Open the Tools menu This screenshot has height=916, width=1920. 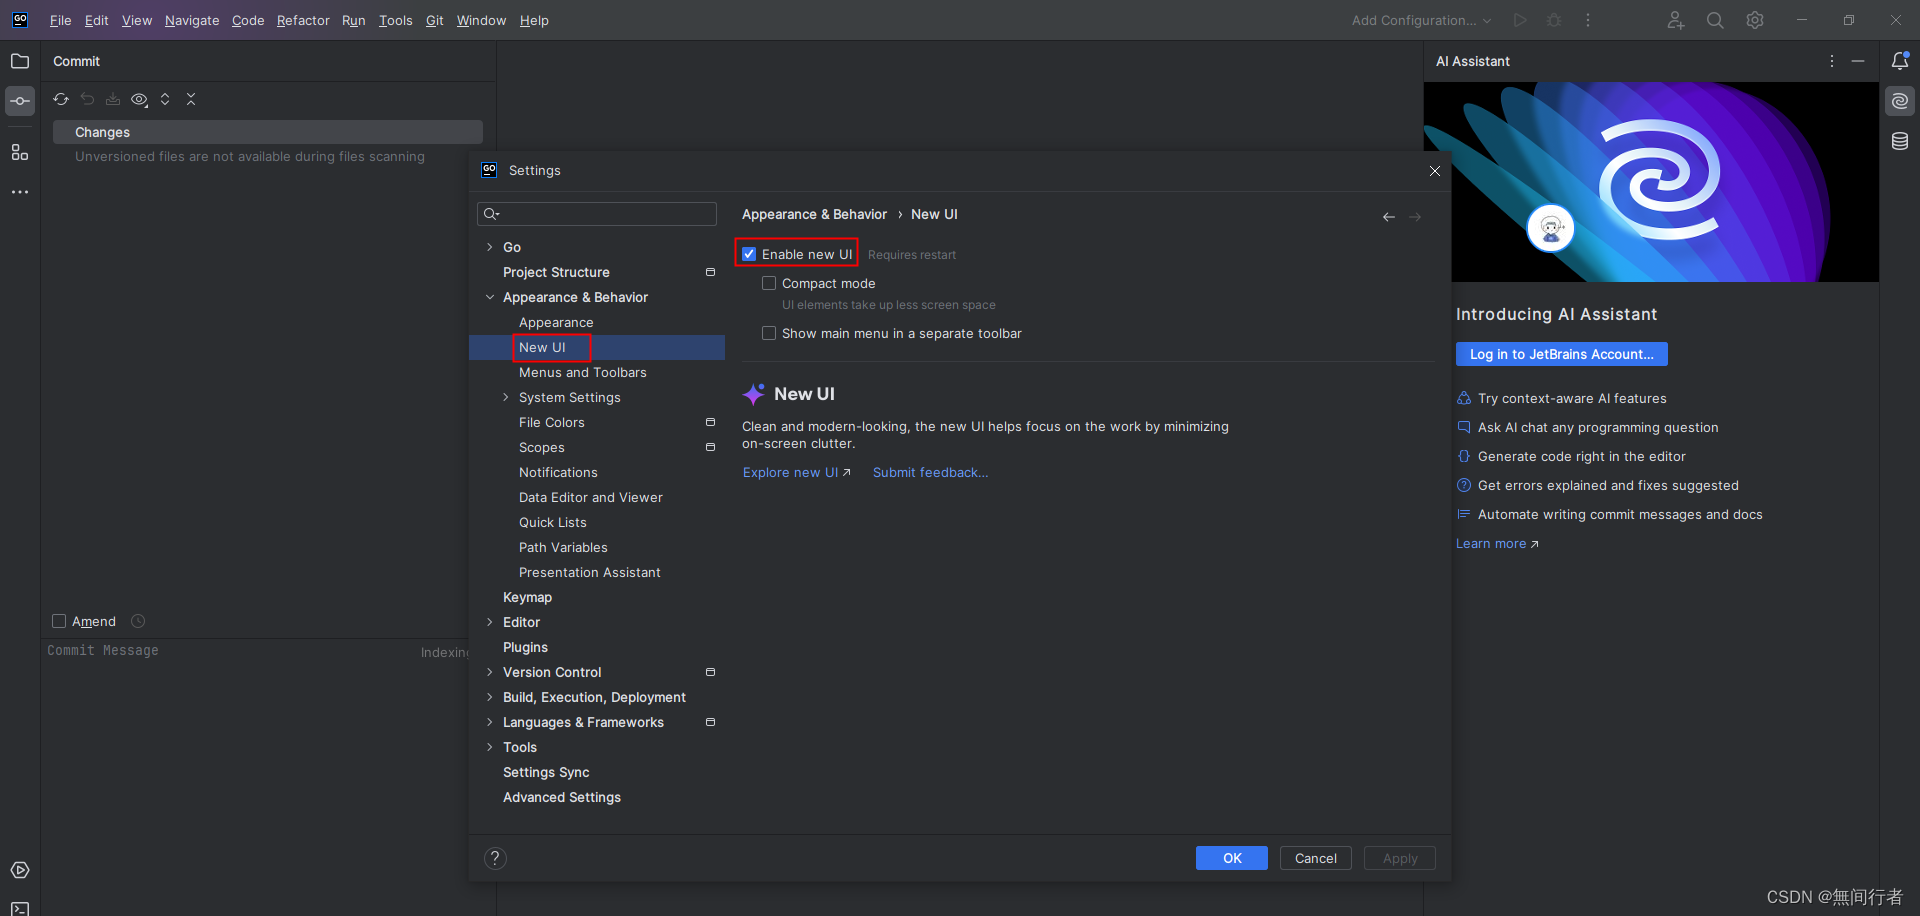(x=395, y=20)
